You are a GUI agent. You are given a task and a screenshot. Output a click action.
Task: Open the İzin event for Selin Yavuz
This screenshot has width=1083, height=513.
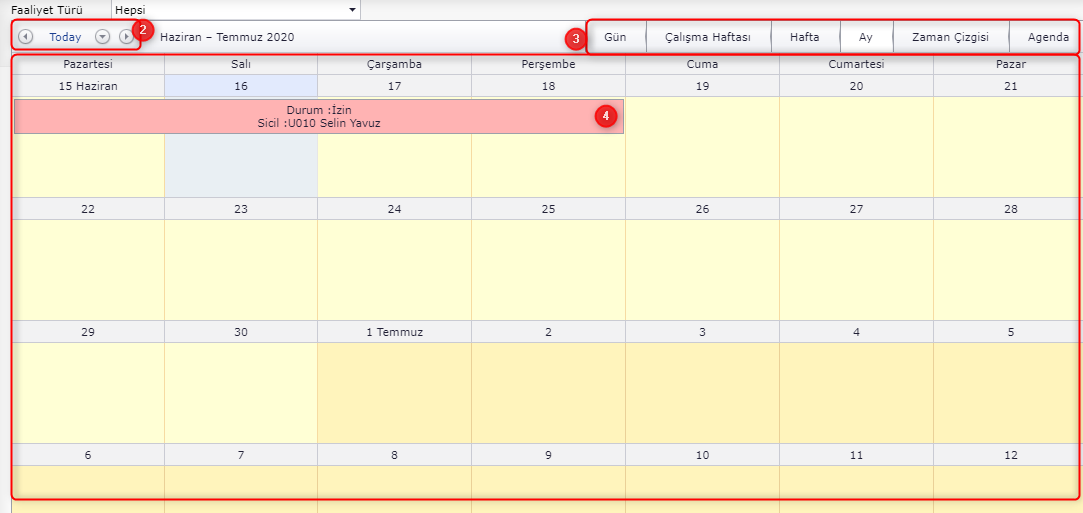(318, 116)
